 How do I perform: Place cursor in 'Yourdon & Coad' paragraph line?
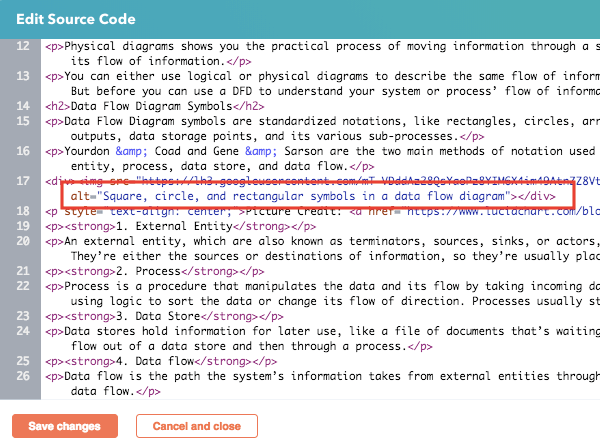pyautogui.click(x=300, y=151)
